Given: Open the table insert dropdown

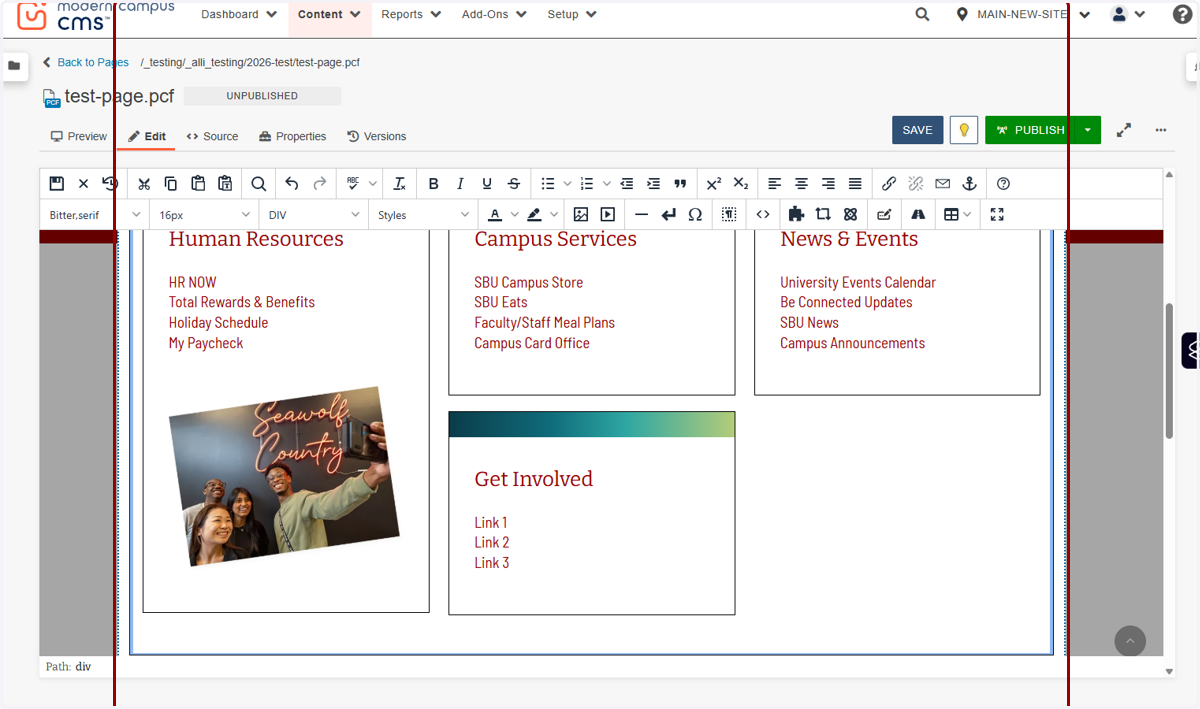Looking at the screenshot, I should coord(957,214).
